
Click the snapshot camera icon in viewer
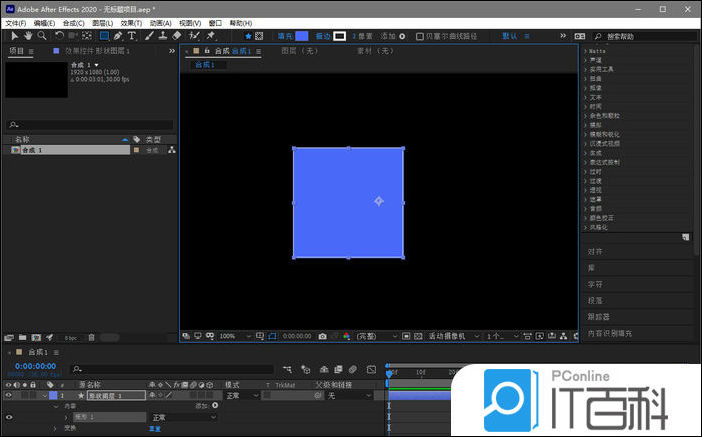click(x=322, y=336)
